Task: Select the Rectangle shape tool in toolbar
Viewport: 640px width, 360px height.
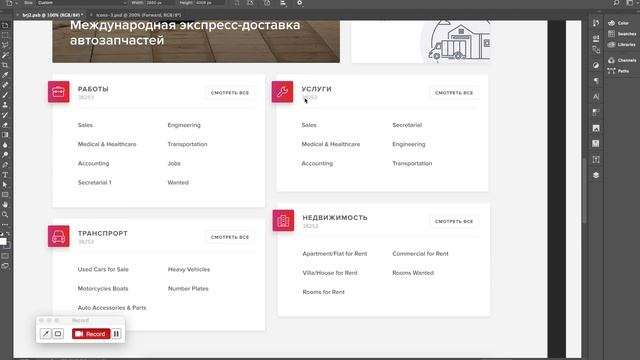Action: click(5, 195)
